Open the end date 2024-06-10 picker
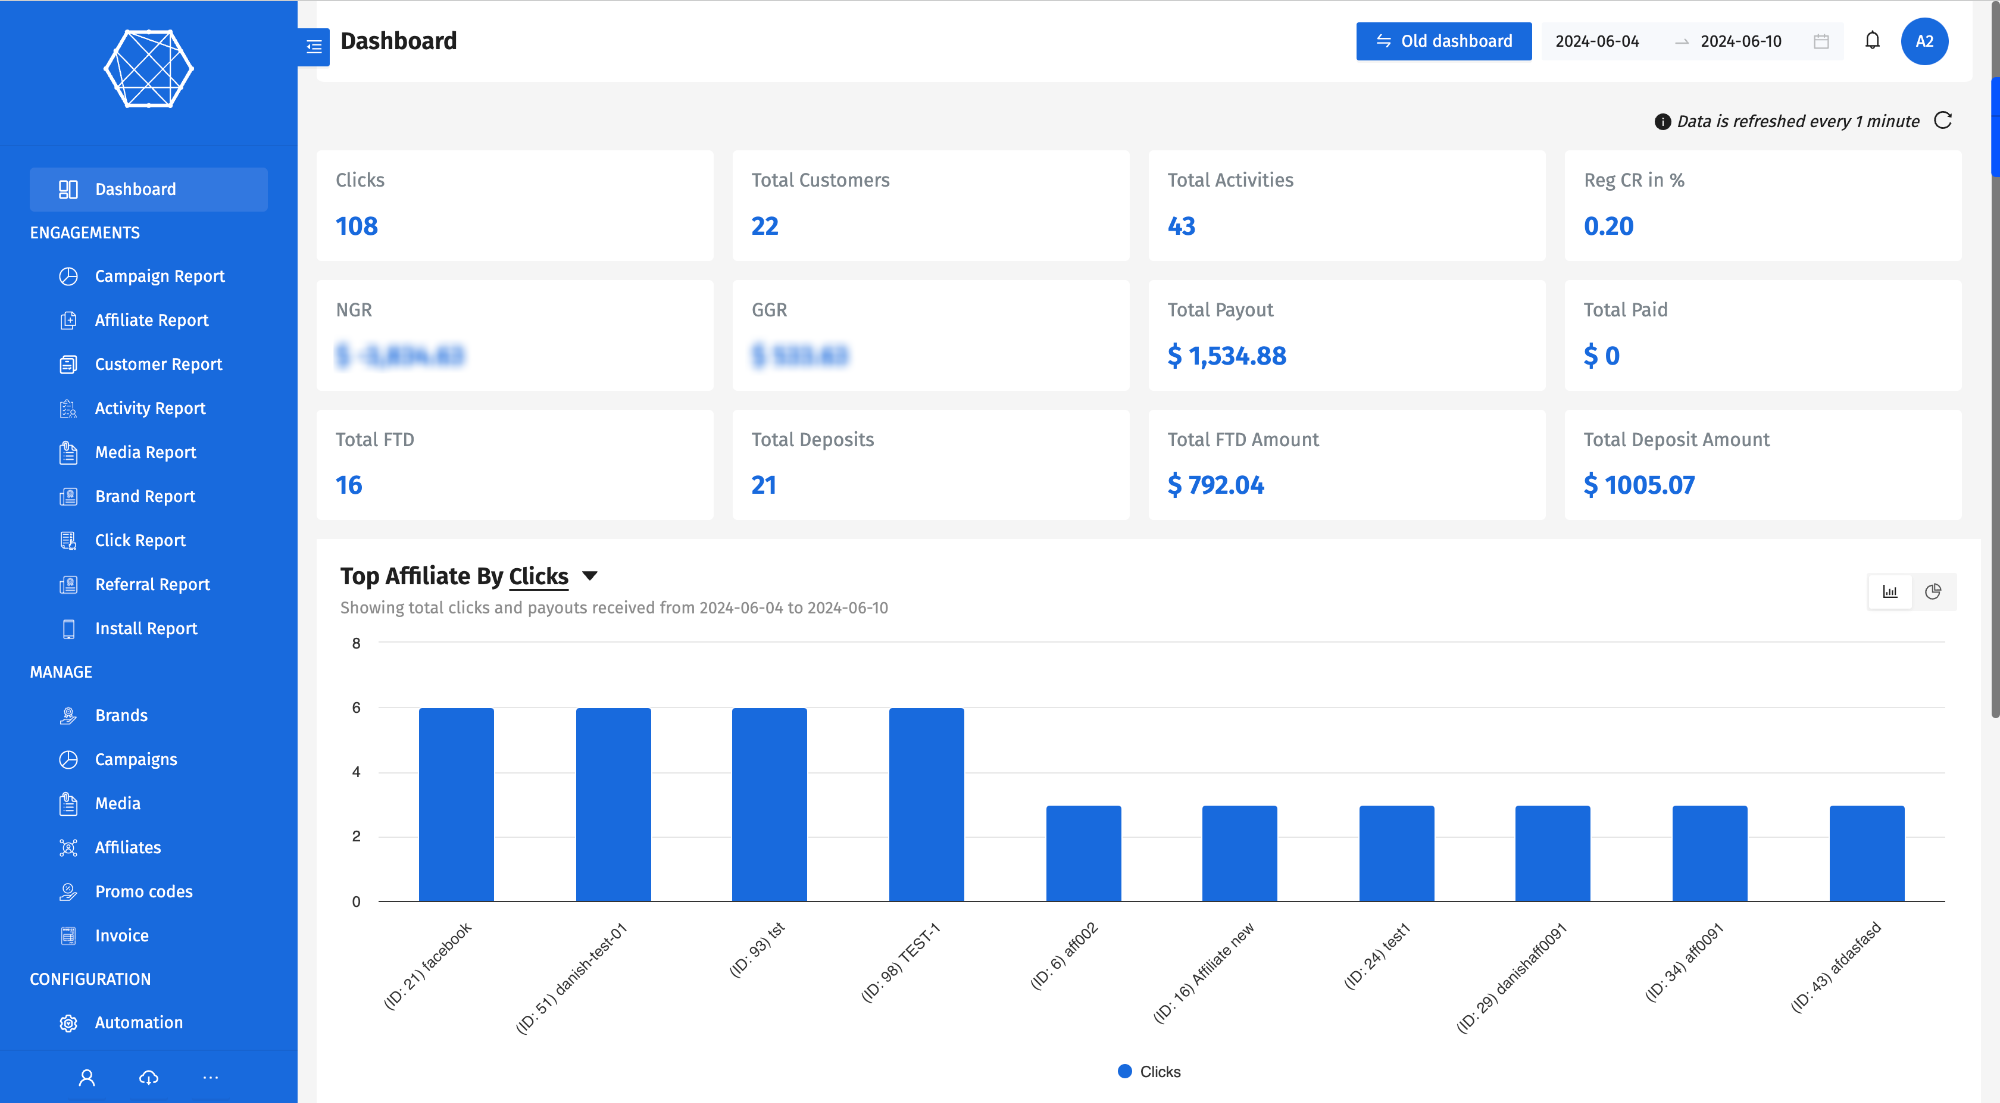The width and height of the screenshot is (2000, 1103). coord(1740,41)
